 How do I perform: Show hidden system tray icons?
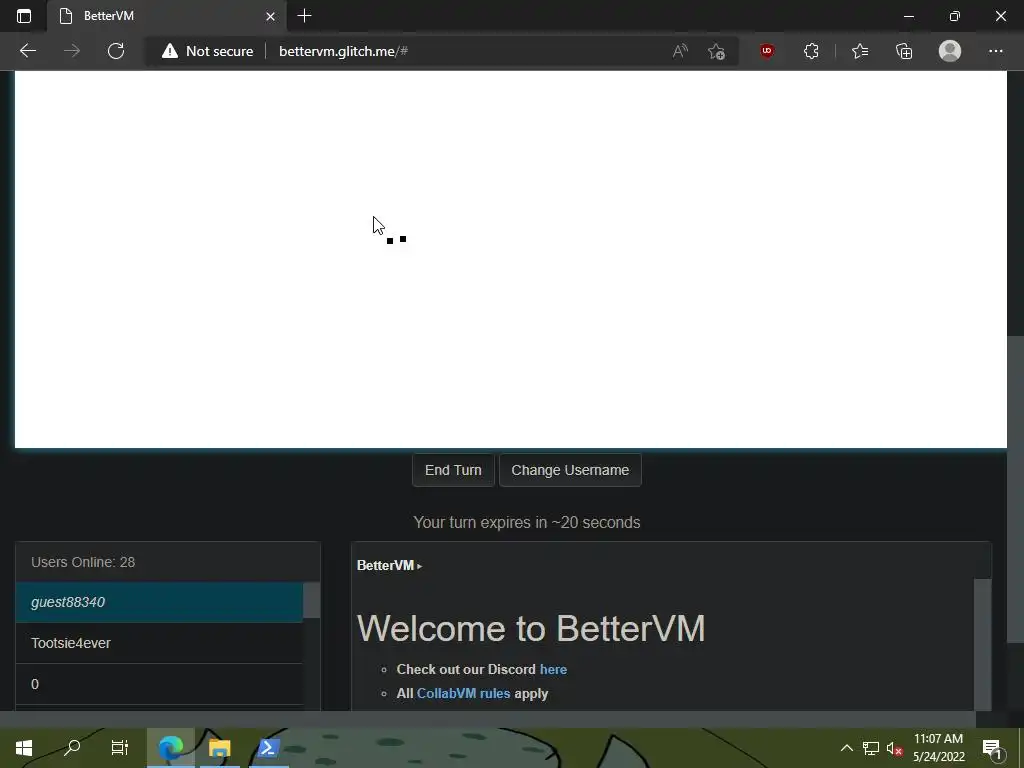(x=846, y=748)
